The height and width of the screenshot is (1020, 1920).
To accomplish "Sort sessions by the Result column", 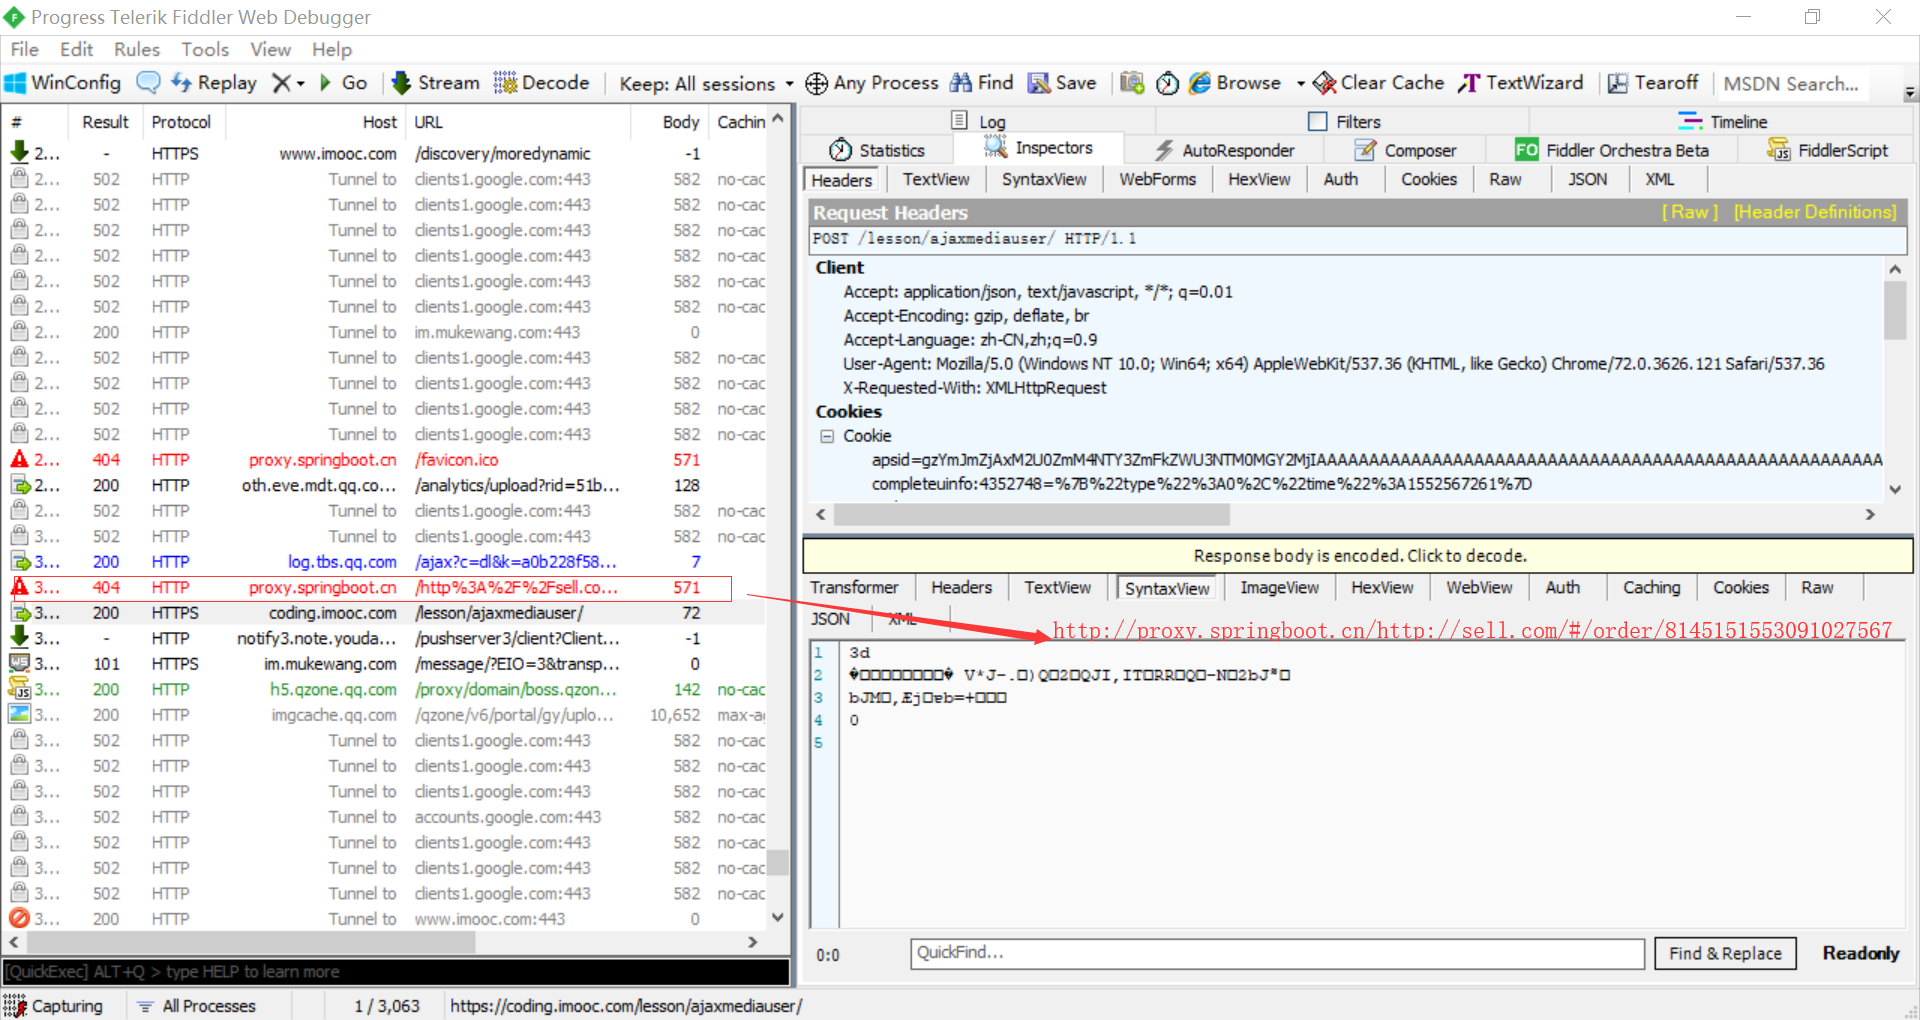I will pyautogui.click(x=105, y=122).
